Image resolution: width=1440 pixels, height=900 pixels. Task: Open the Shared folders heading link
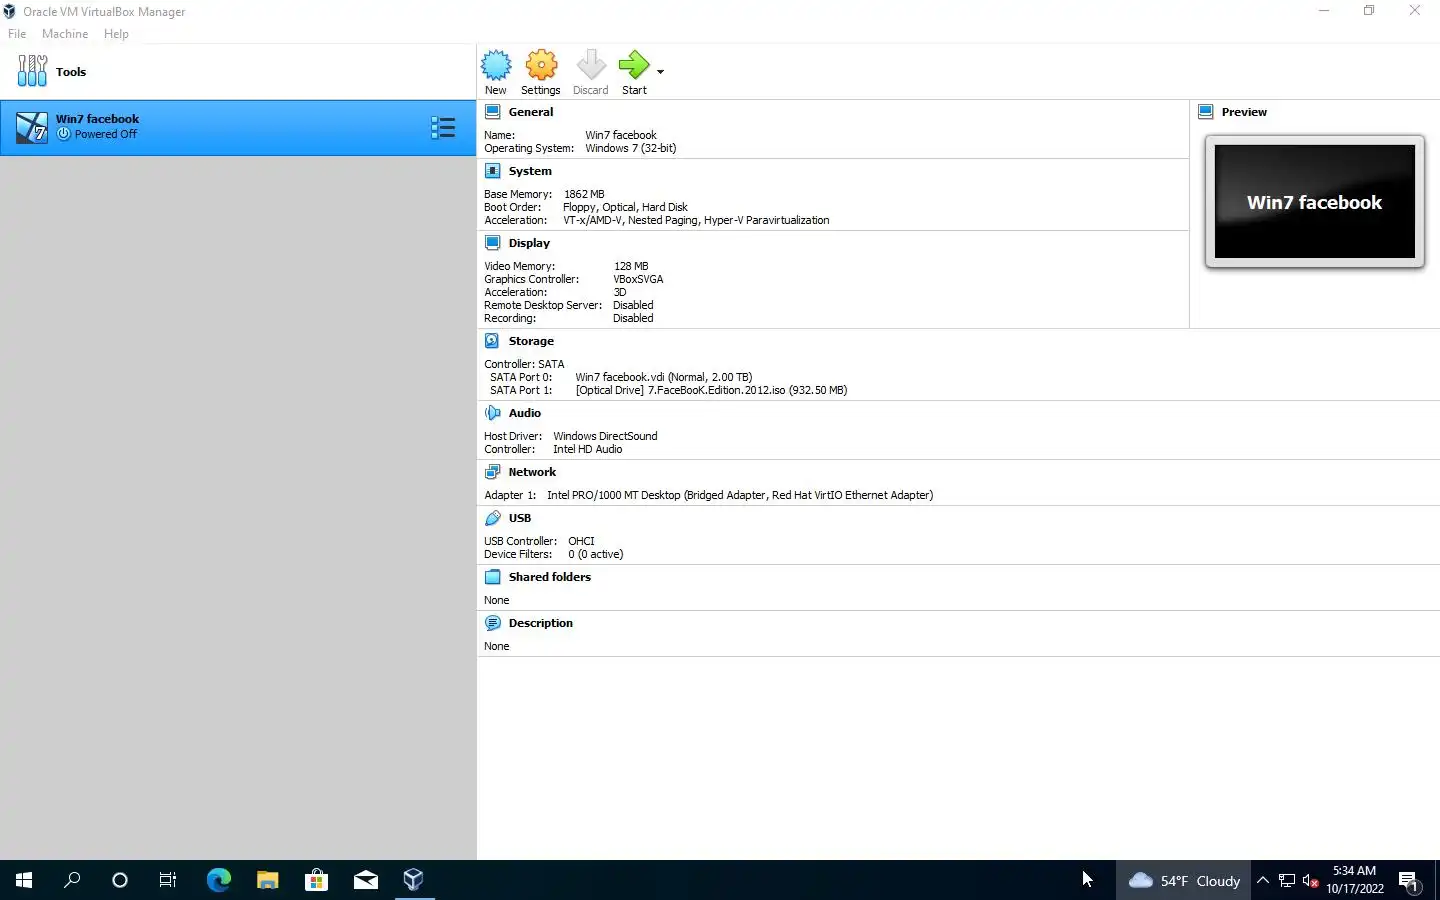550,577
